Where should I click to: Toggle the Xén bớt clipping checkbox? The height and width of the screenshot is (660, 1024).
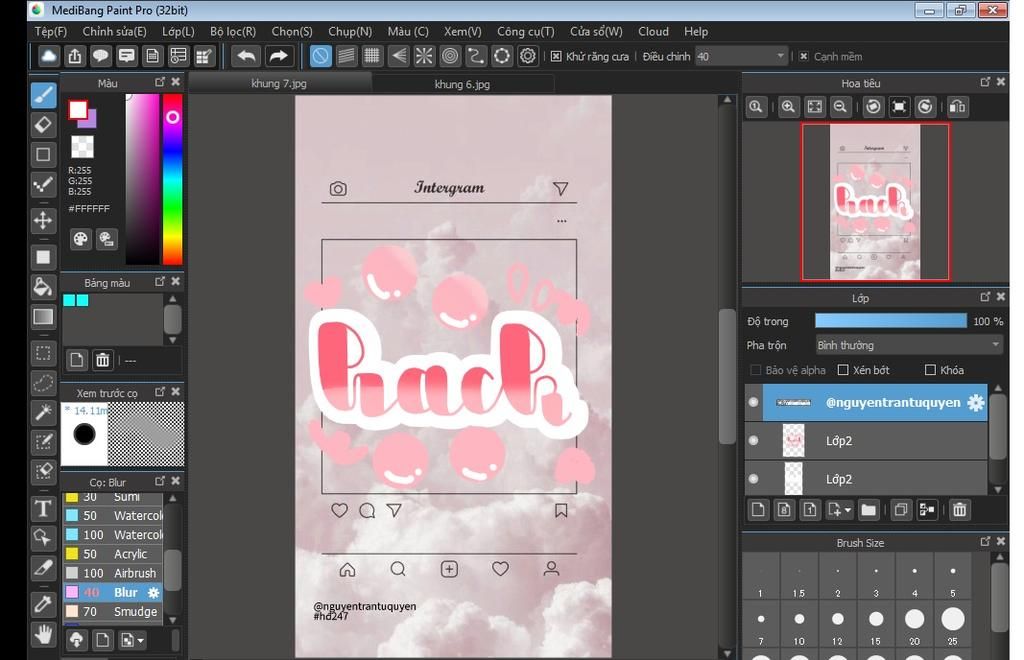(843, 370)
